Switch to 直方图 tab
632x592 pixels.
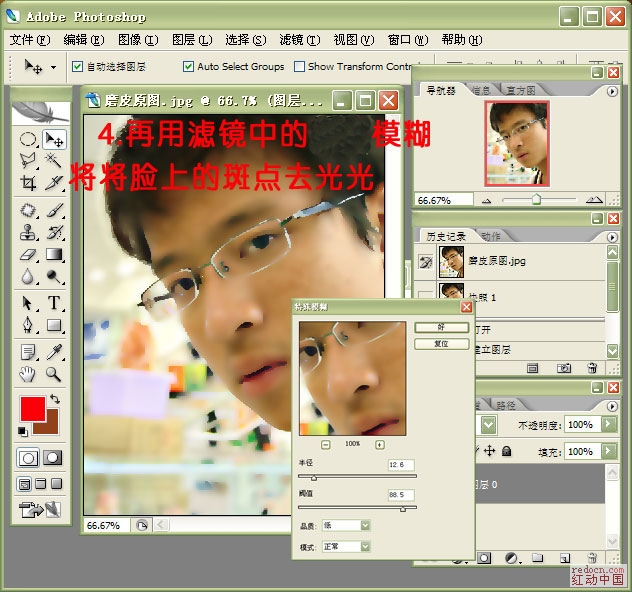click(x=521, y=90)
